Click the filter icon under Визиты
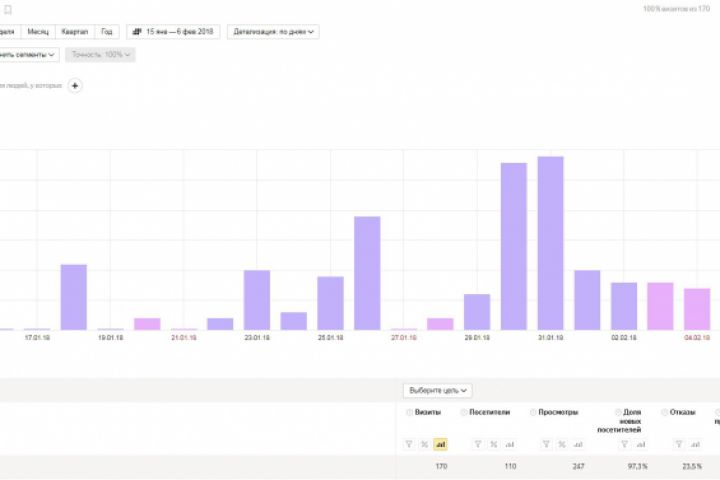720x480 pixels. [x=409, y=444]
